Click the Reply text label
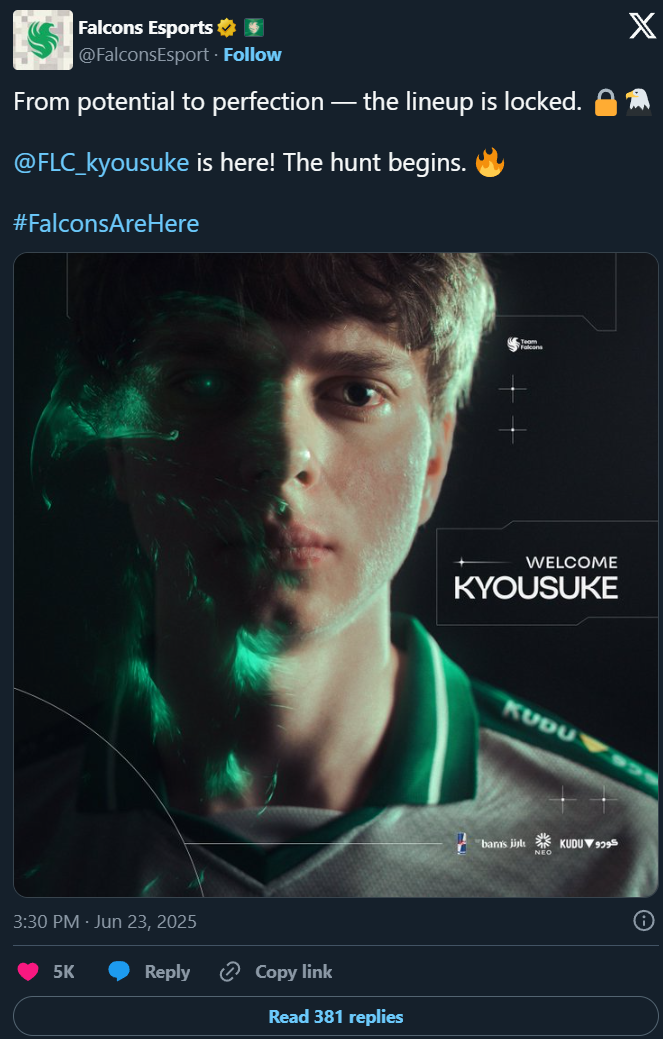This screenshot has width=663, height=1039. pos(168,971)
